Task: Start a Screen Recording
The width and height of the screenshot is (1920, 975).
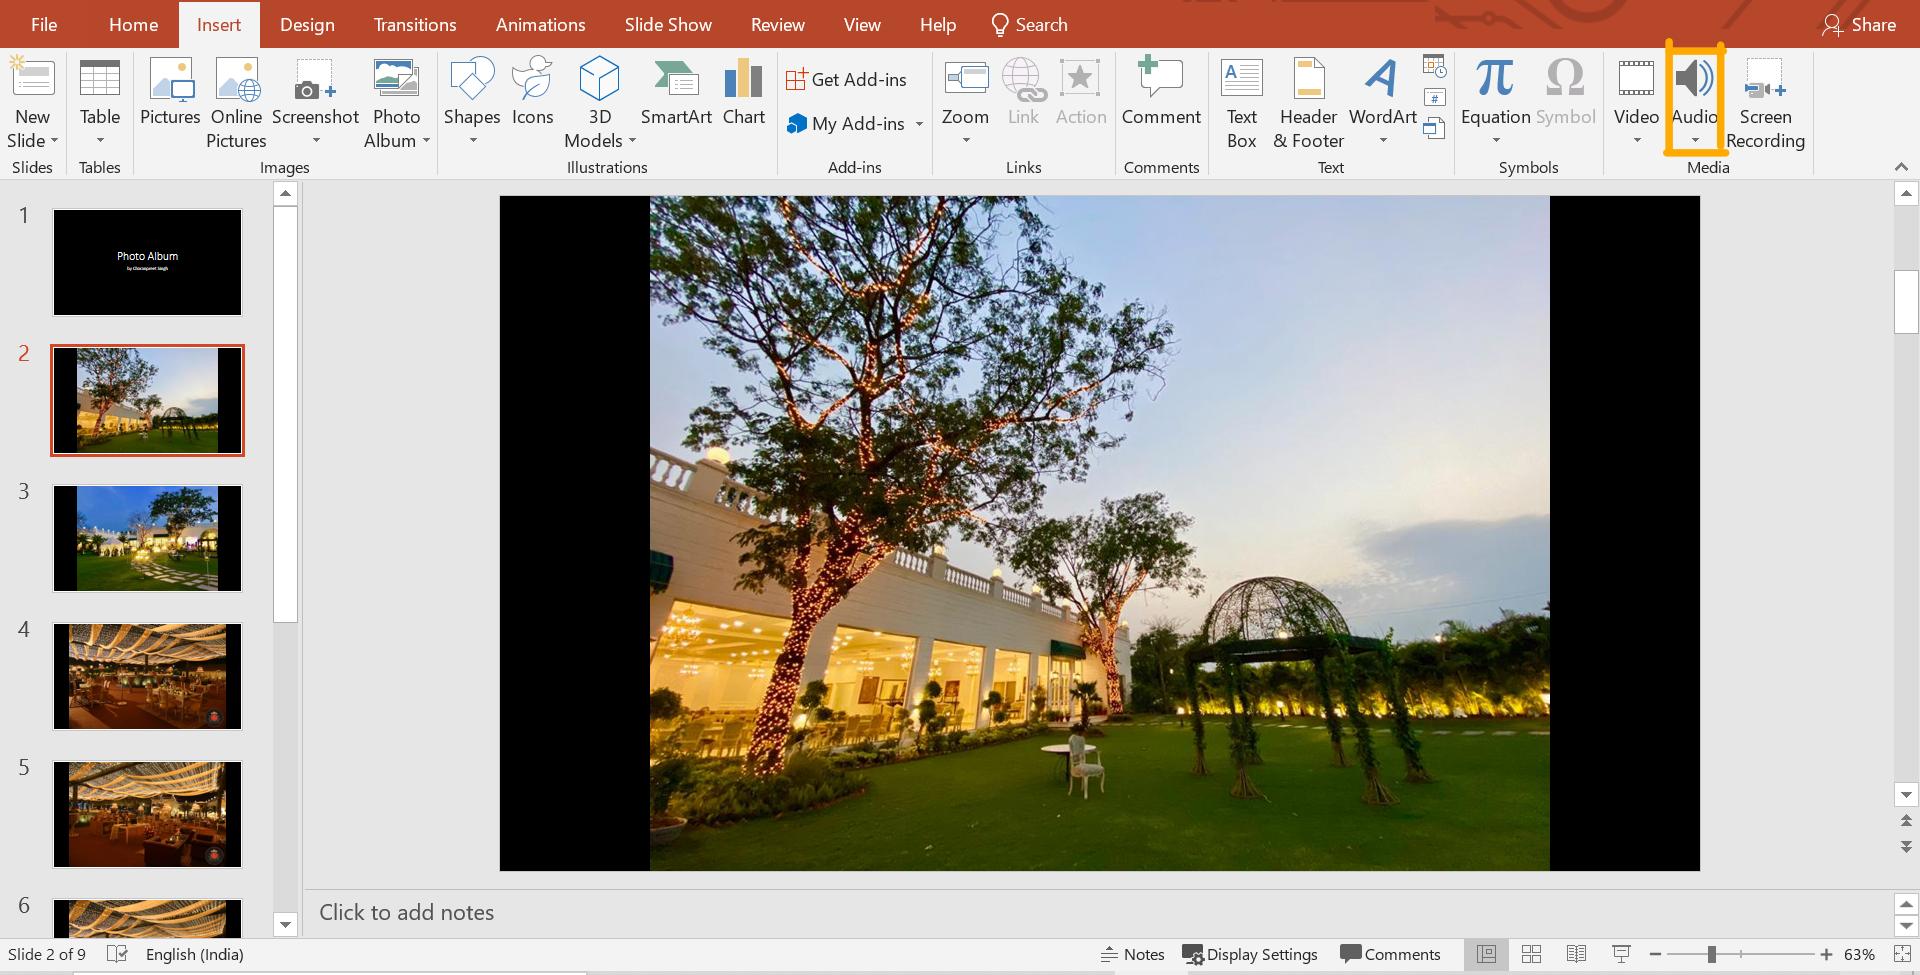Action: coord(1765,100)
